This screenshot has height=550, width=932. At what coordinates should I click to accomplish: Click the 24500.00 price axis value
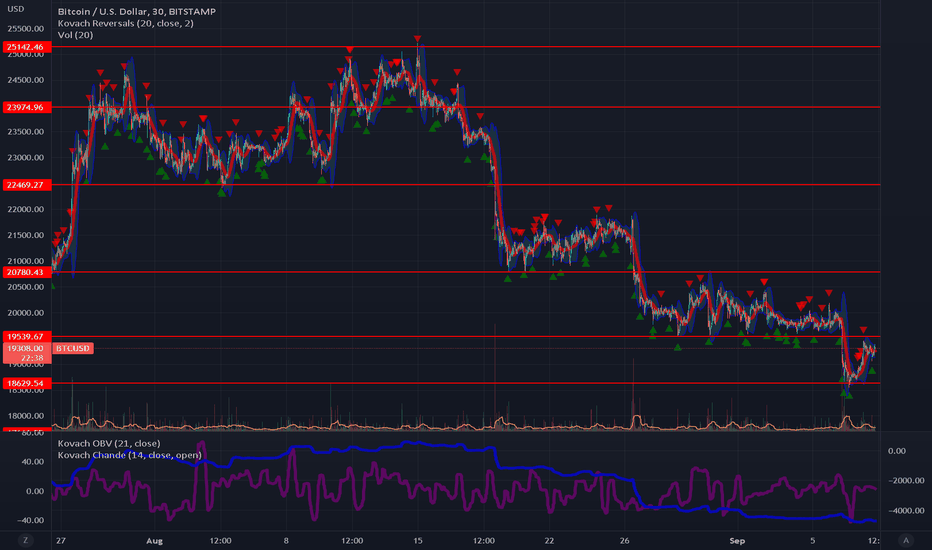coord(26,80)
